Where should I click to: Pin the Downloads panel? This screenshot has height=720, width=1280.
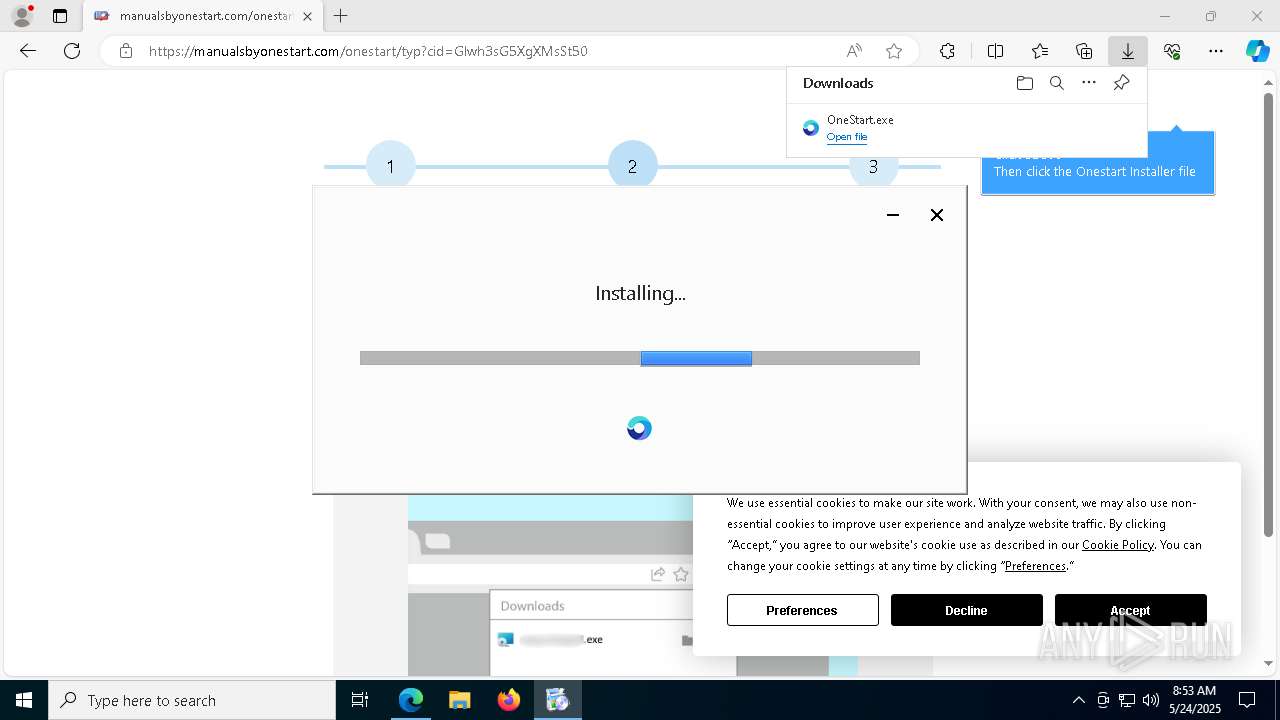(x=1121, y=83)
